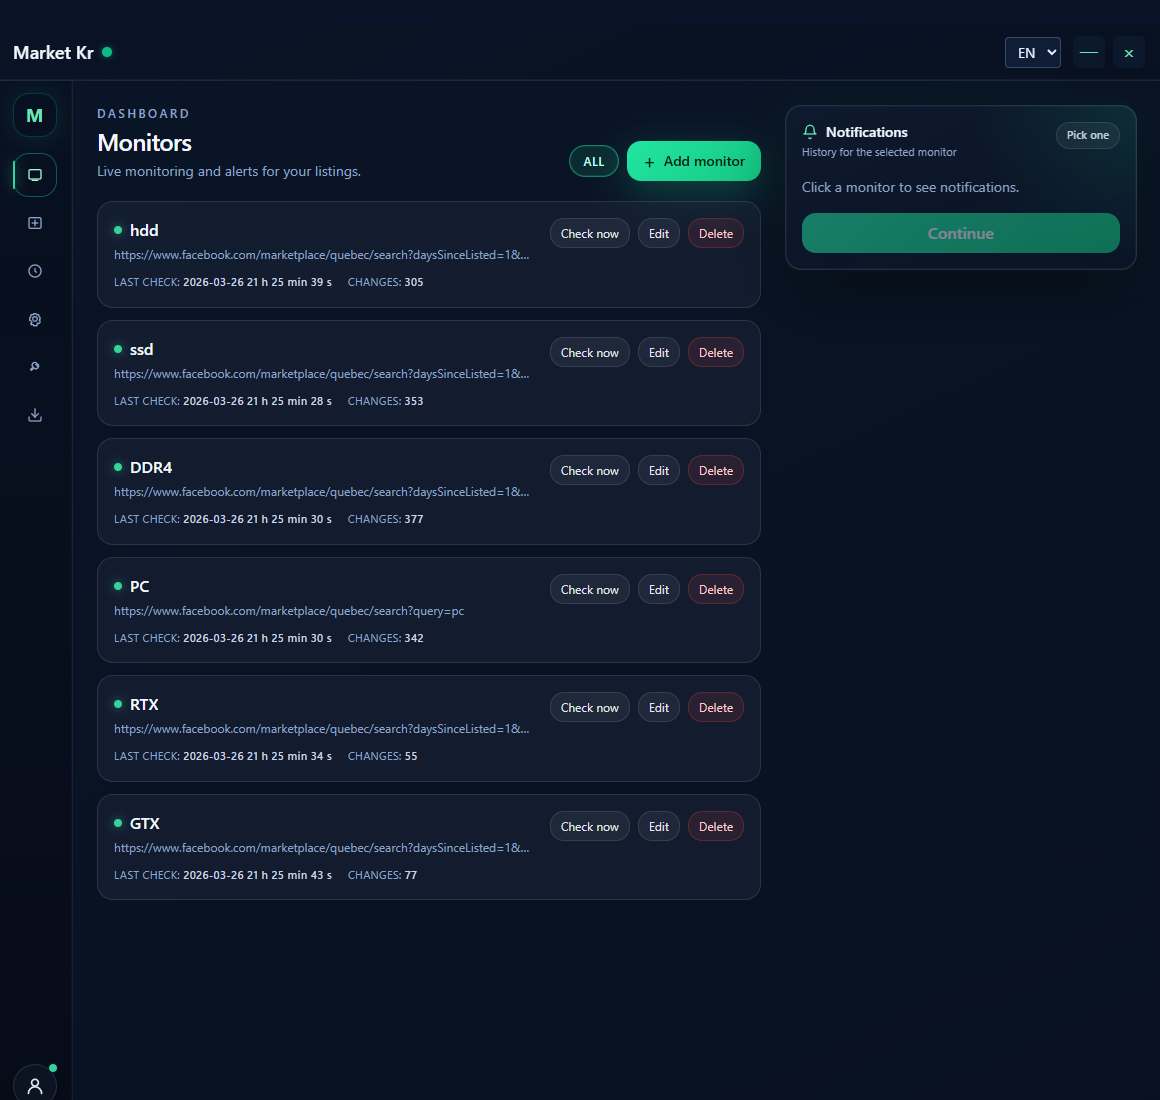Open the Dashboard monitors panel from the sidebar

[x=35, y=175]
